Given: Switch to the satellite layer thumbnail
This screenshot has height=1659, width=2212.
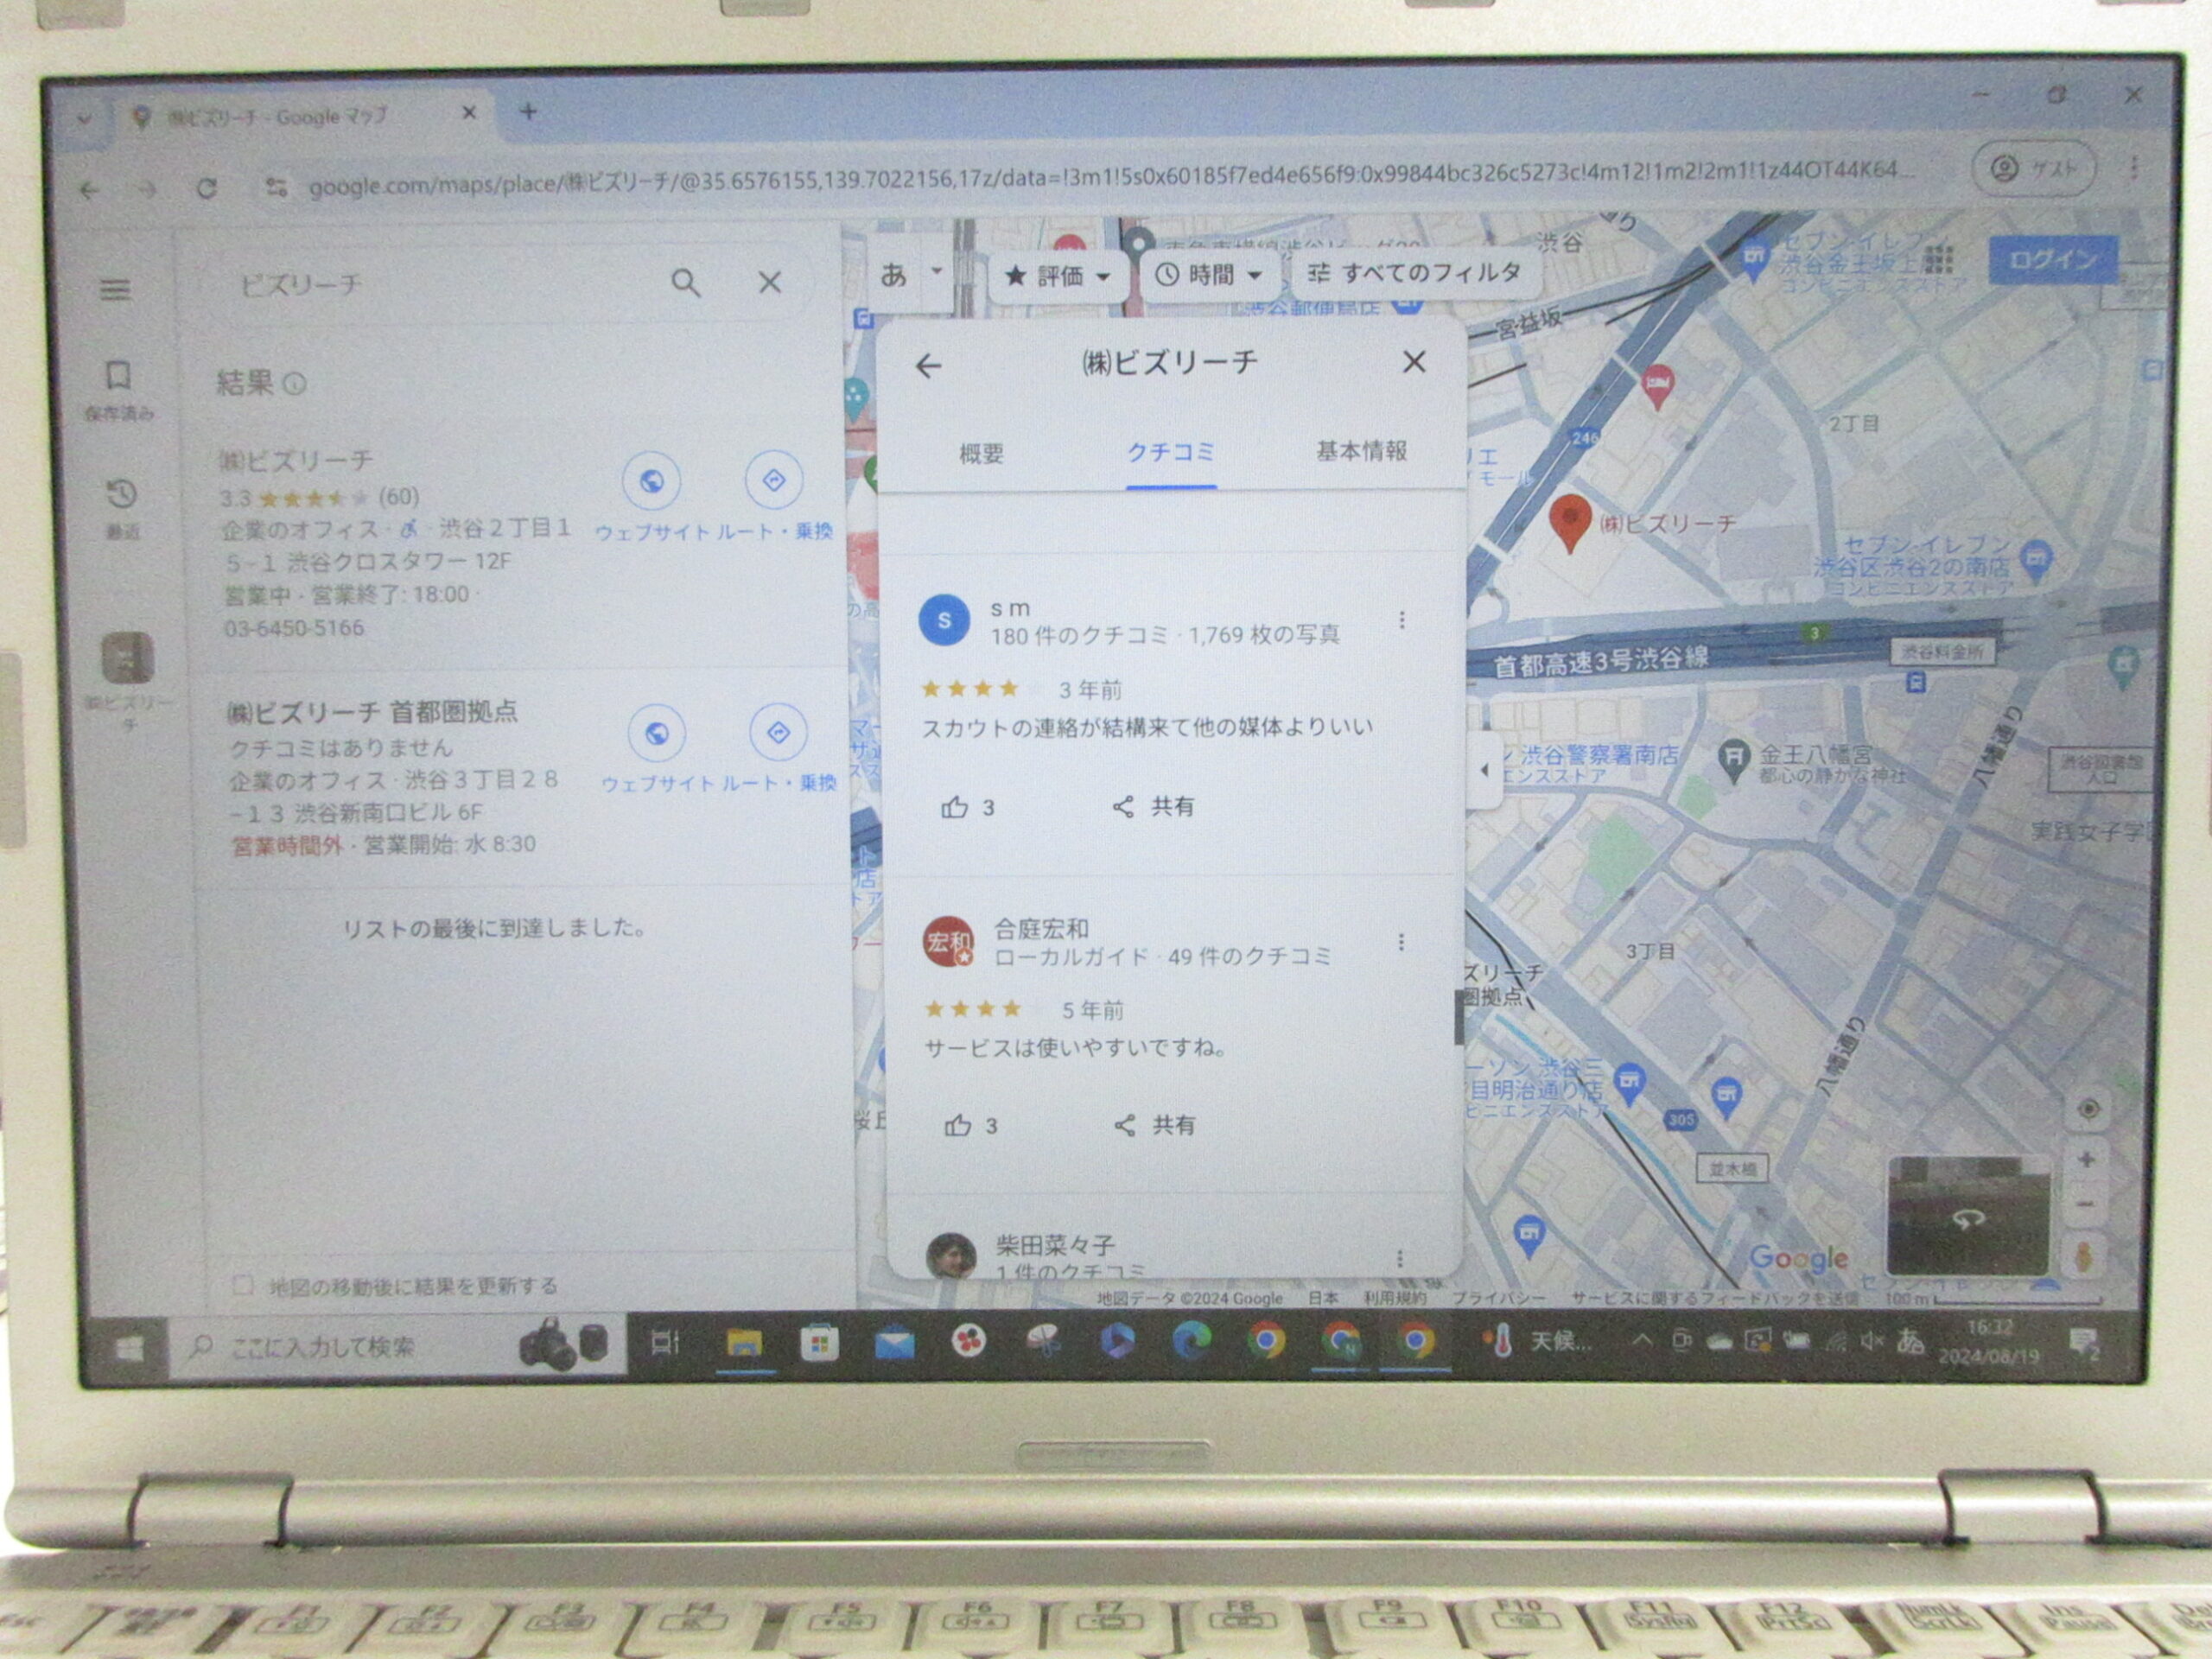Looking at the screenshot, I should click(1967, 1215).
